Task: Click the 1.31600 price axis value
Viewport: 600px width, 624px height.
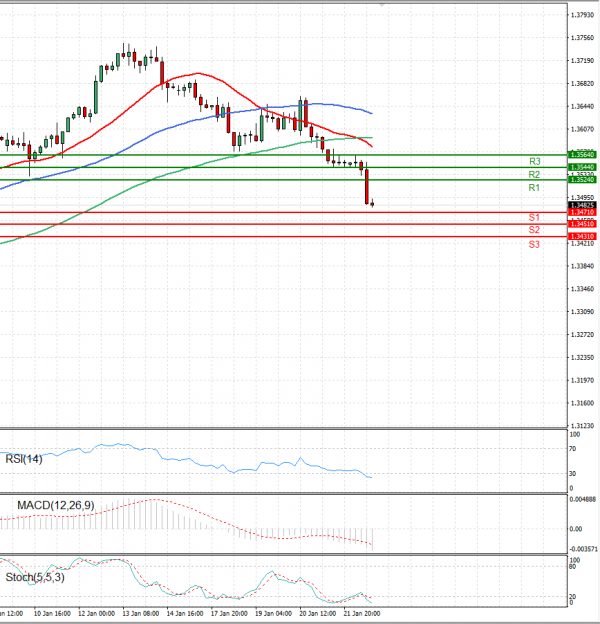Action: point(582,403)
